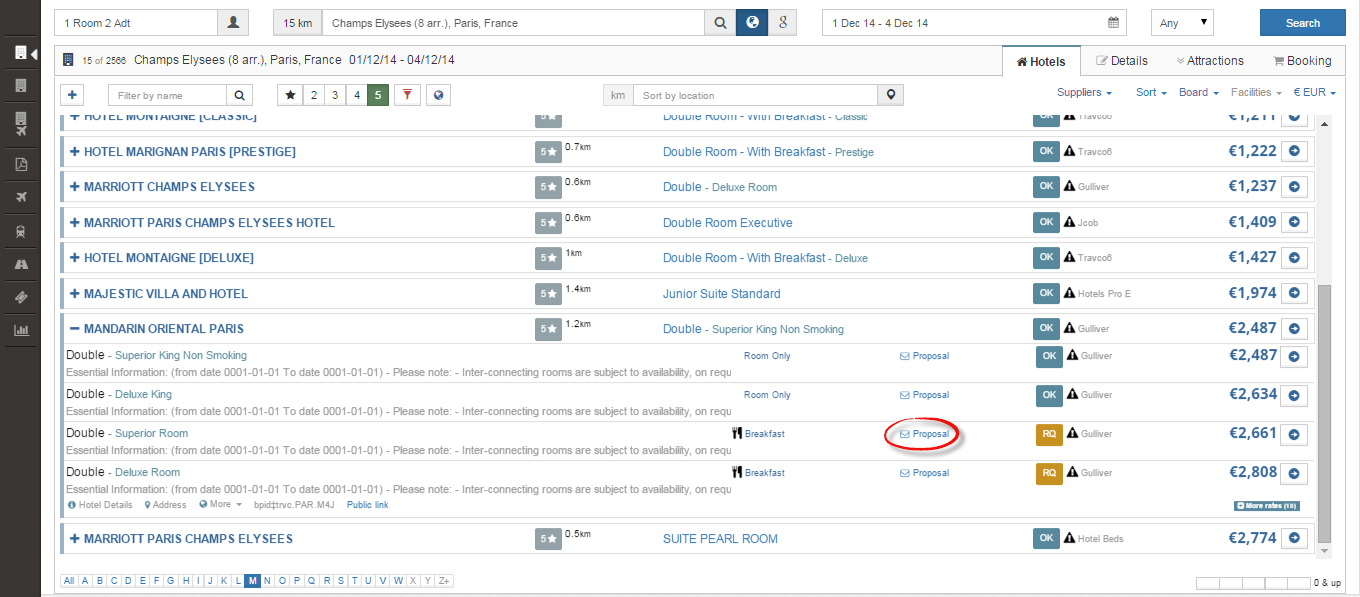1360x597 pixels.
Task: Click the active hotel icon in sidebar
Action: click(x=20, y=53)
